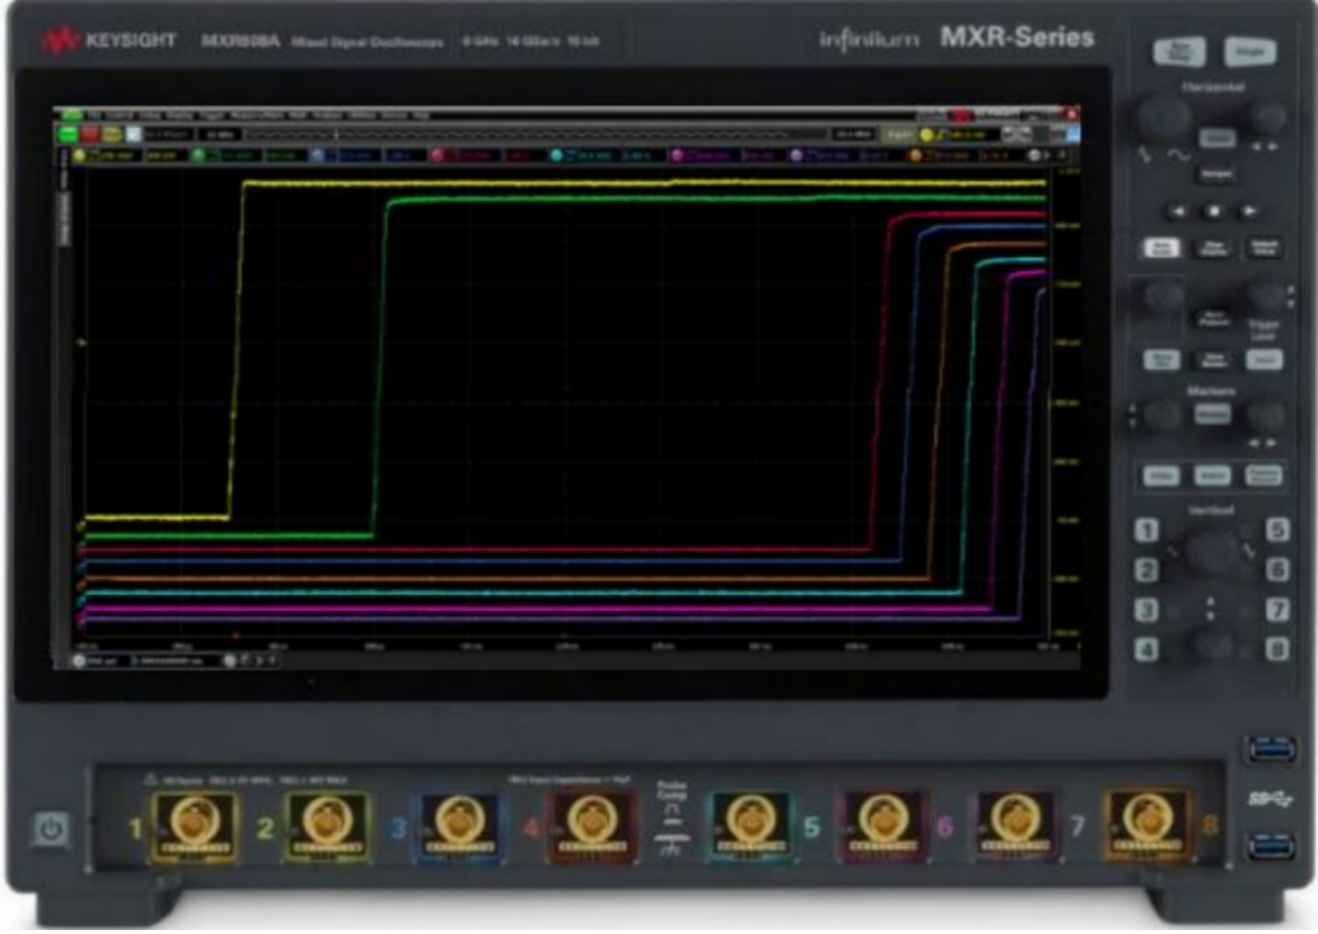Screen dimensions: 1318x934
Task: Click the navigate stop square key
Action: [1214, 211]
